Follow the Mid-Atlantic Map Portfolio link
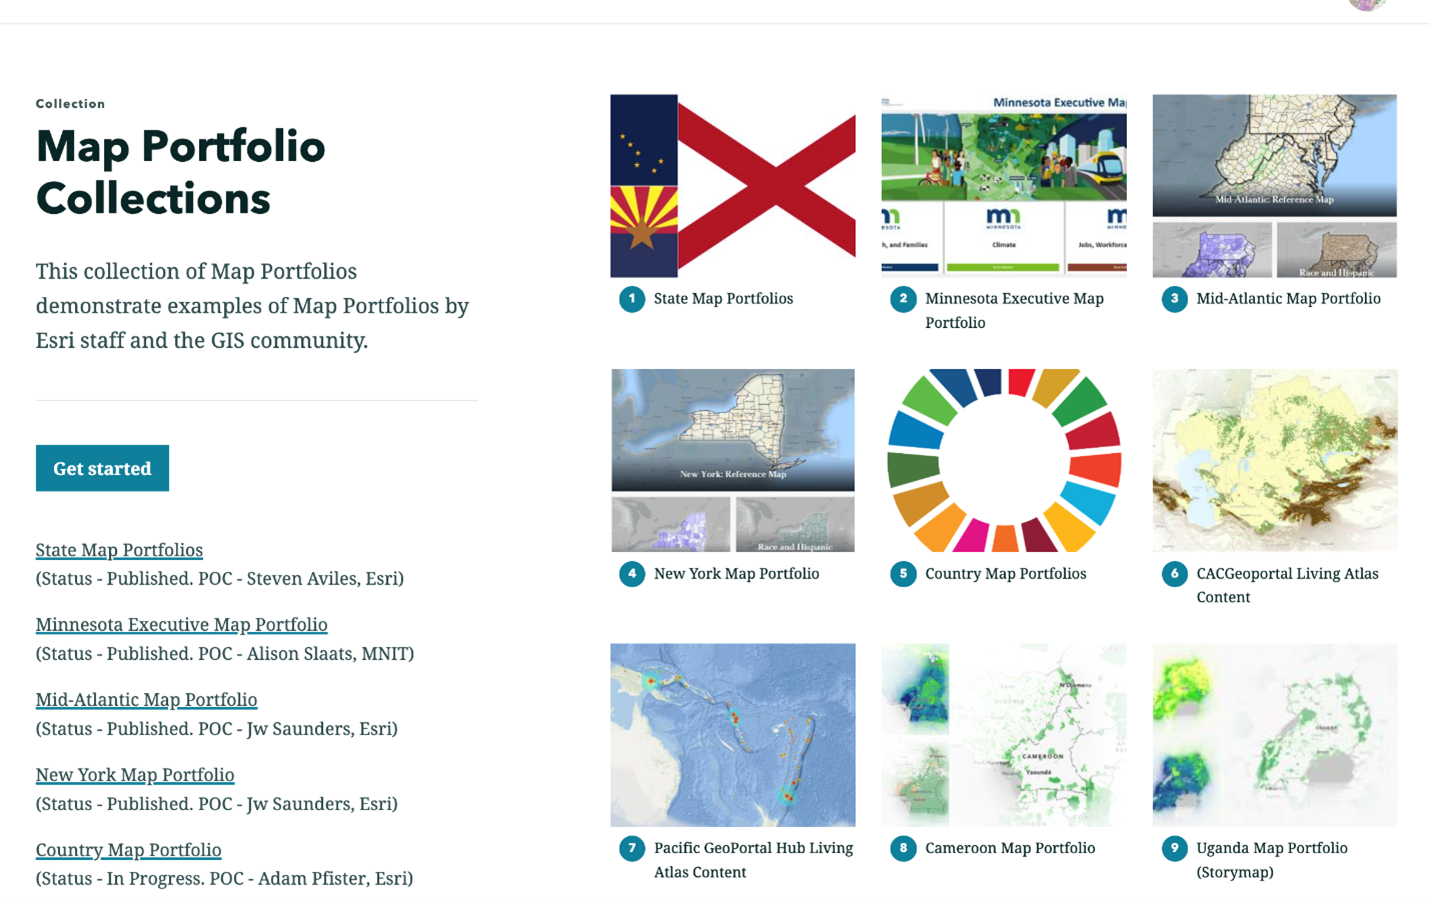The height and width of the screenshot is (898, 1430). point(146,699)
